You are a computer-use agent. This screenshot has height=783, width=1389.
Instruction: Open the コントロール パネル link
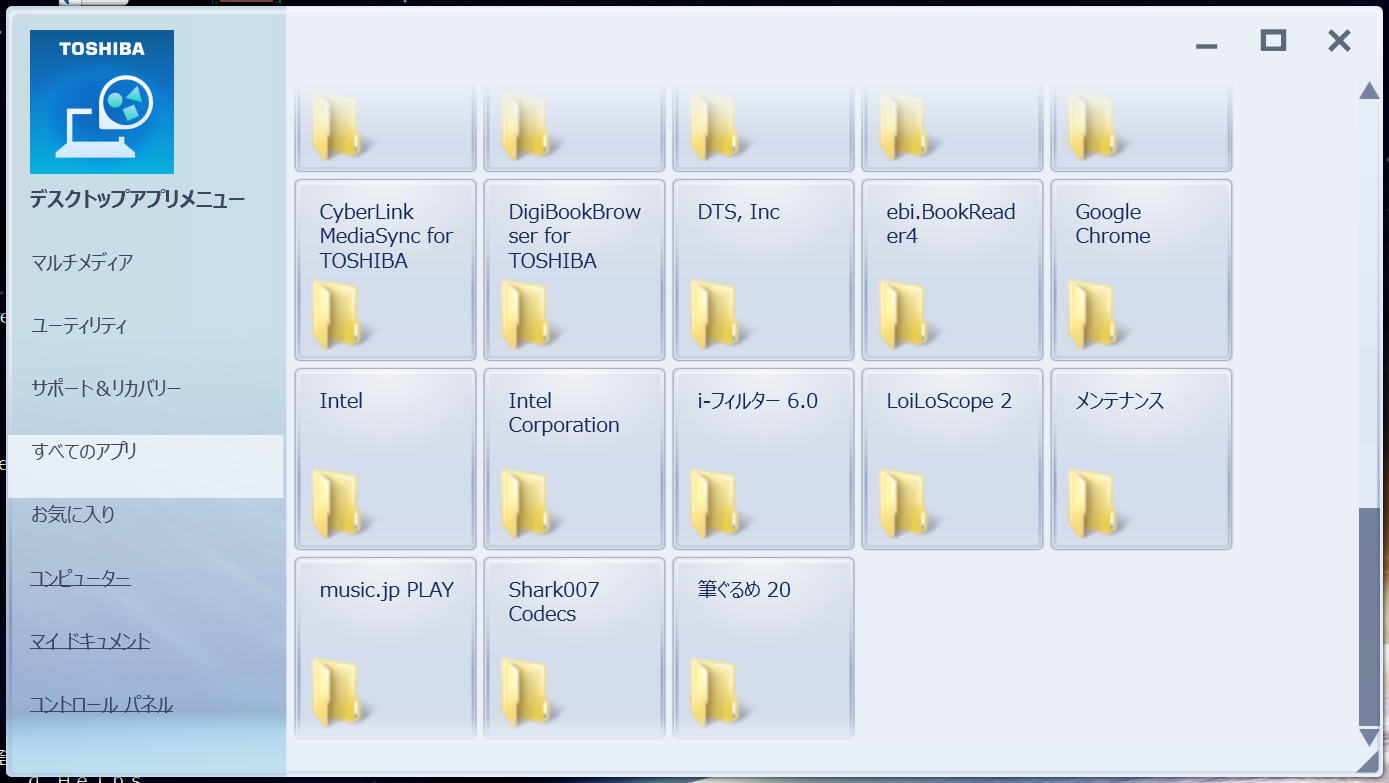(x=101, y=704)
